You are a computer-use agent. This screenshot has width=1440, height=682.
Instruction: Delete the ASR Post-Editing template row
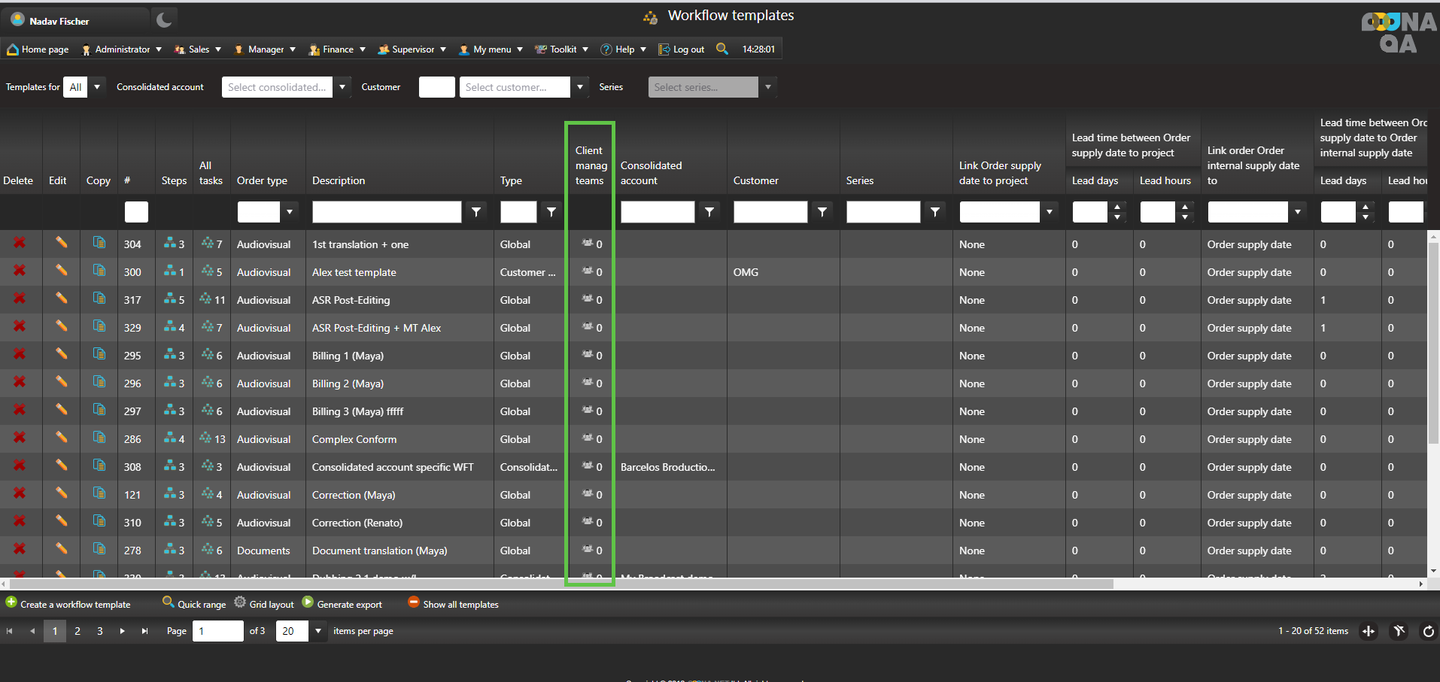19,299
